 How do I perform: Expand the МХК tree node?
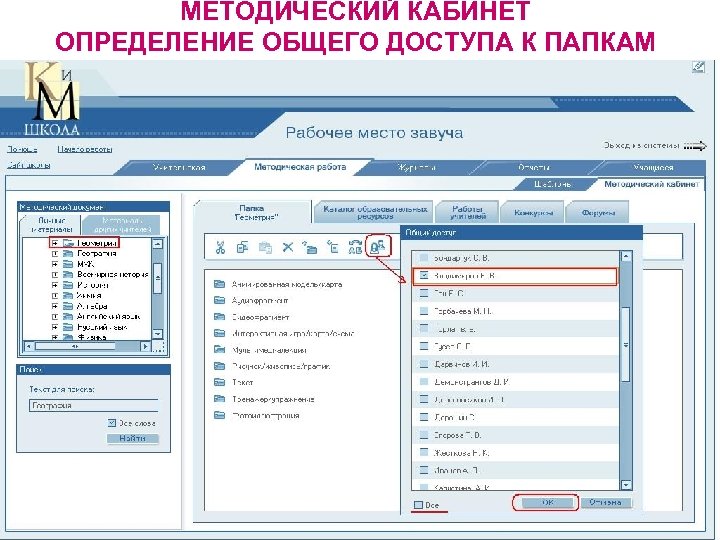tap(55, 264)
